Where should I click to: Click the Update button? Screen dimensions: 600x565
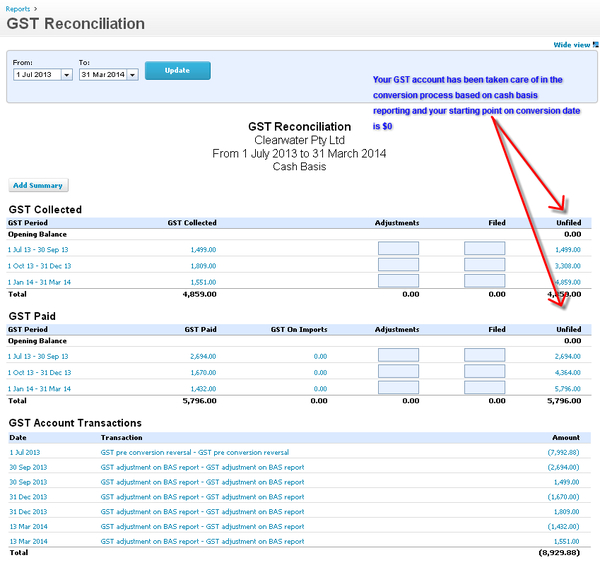[x=177, y=71]
